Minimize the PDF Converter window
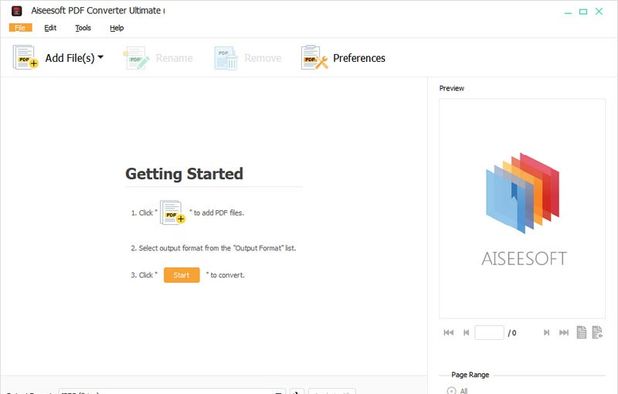The width and height of the screenshot is (618, 394). pos(568,12)
